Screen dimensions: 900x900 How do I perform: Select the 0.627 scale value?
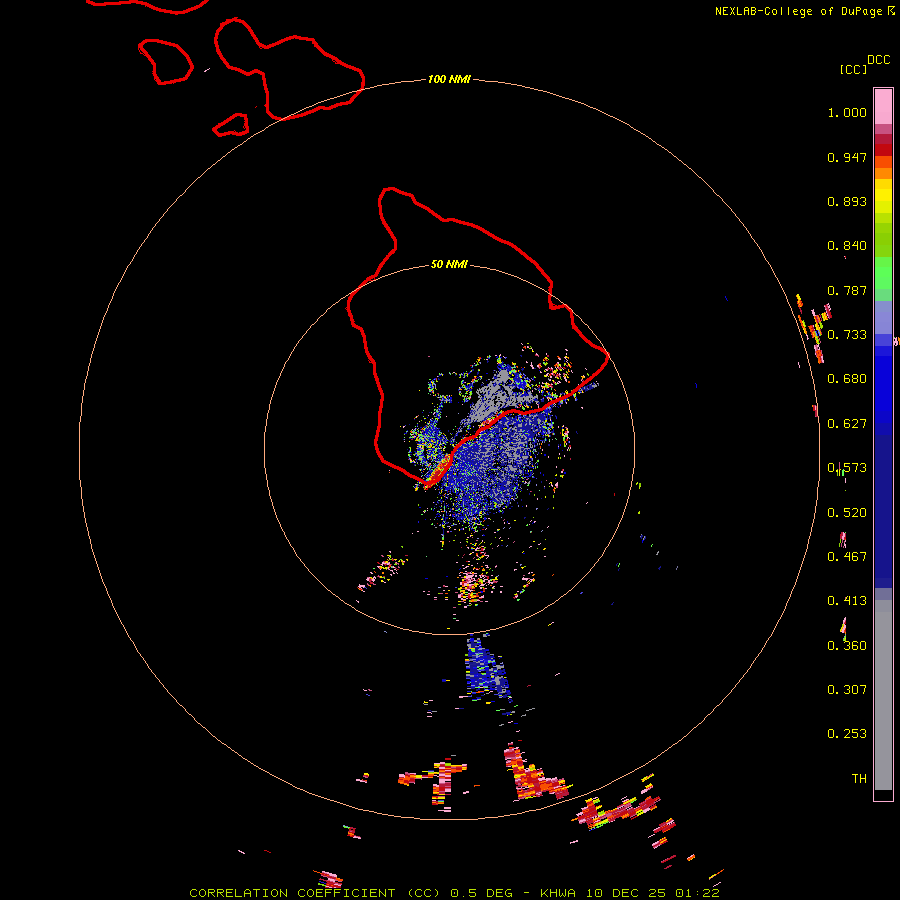[x=847, y=424]
